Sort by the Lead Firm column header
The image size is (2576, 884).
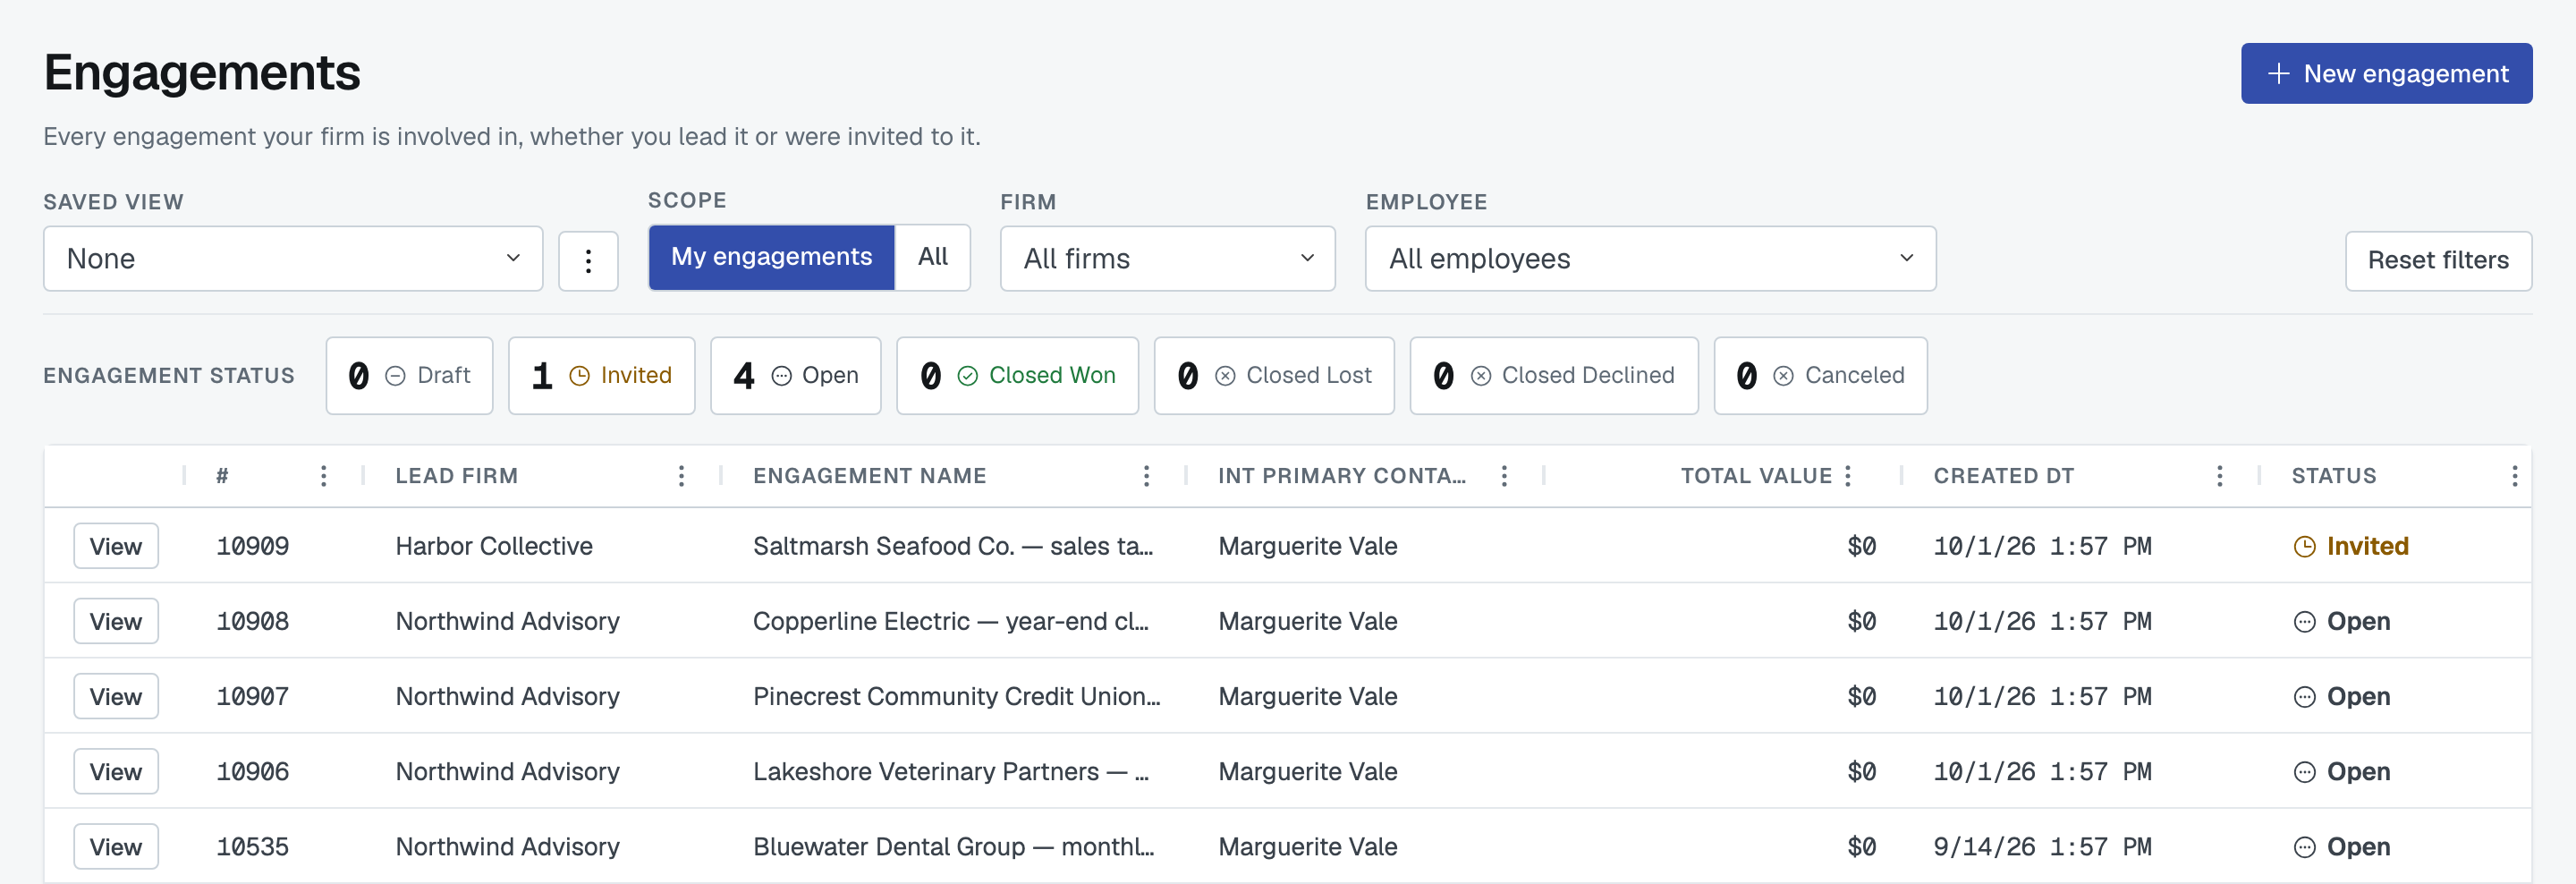click(x=456, y=476)
